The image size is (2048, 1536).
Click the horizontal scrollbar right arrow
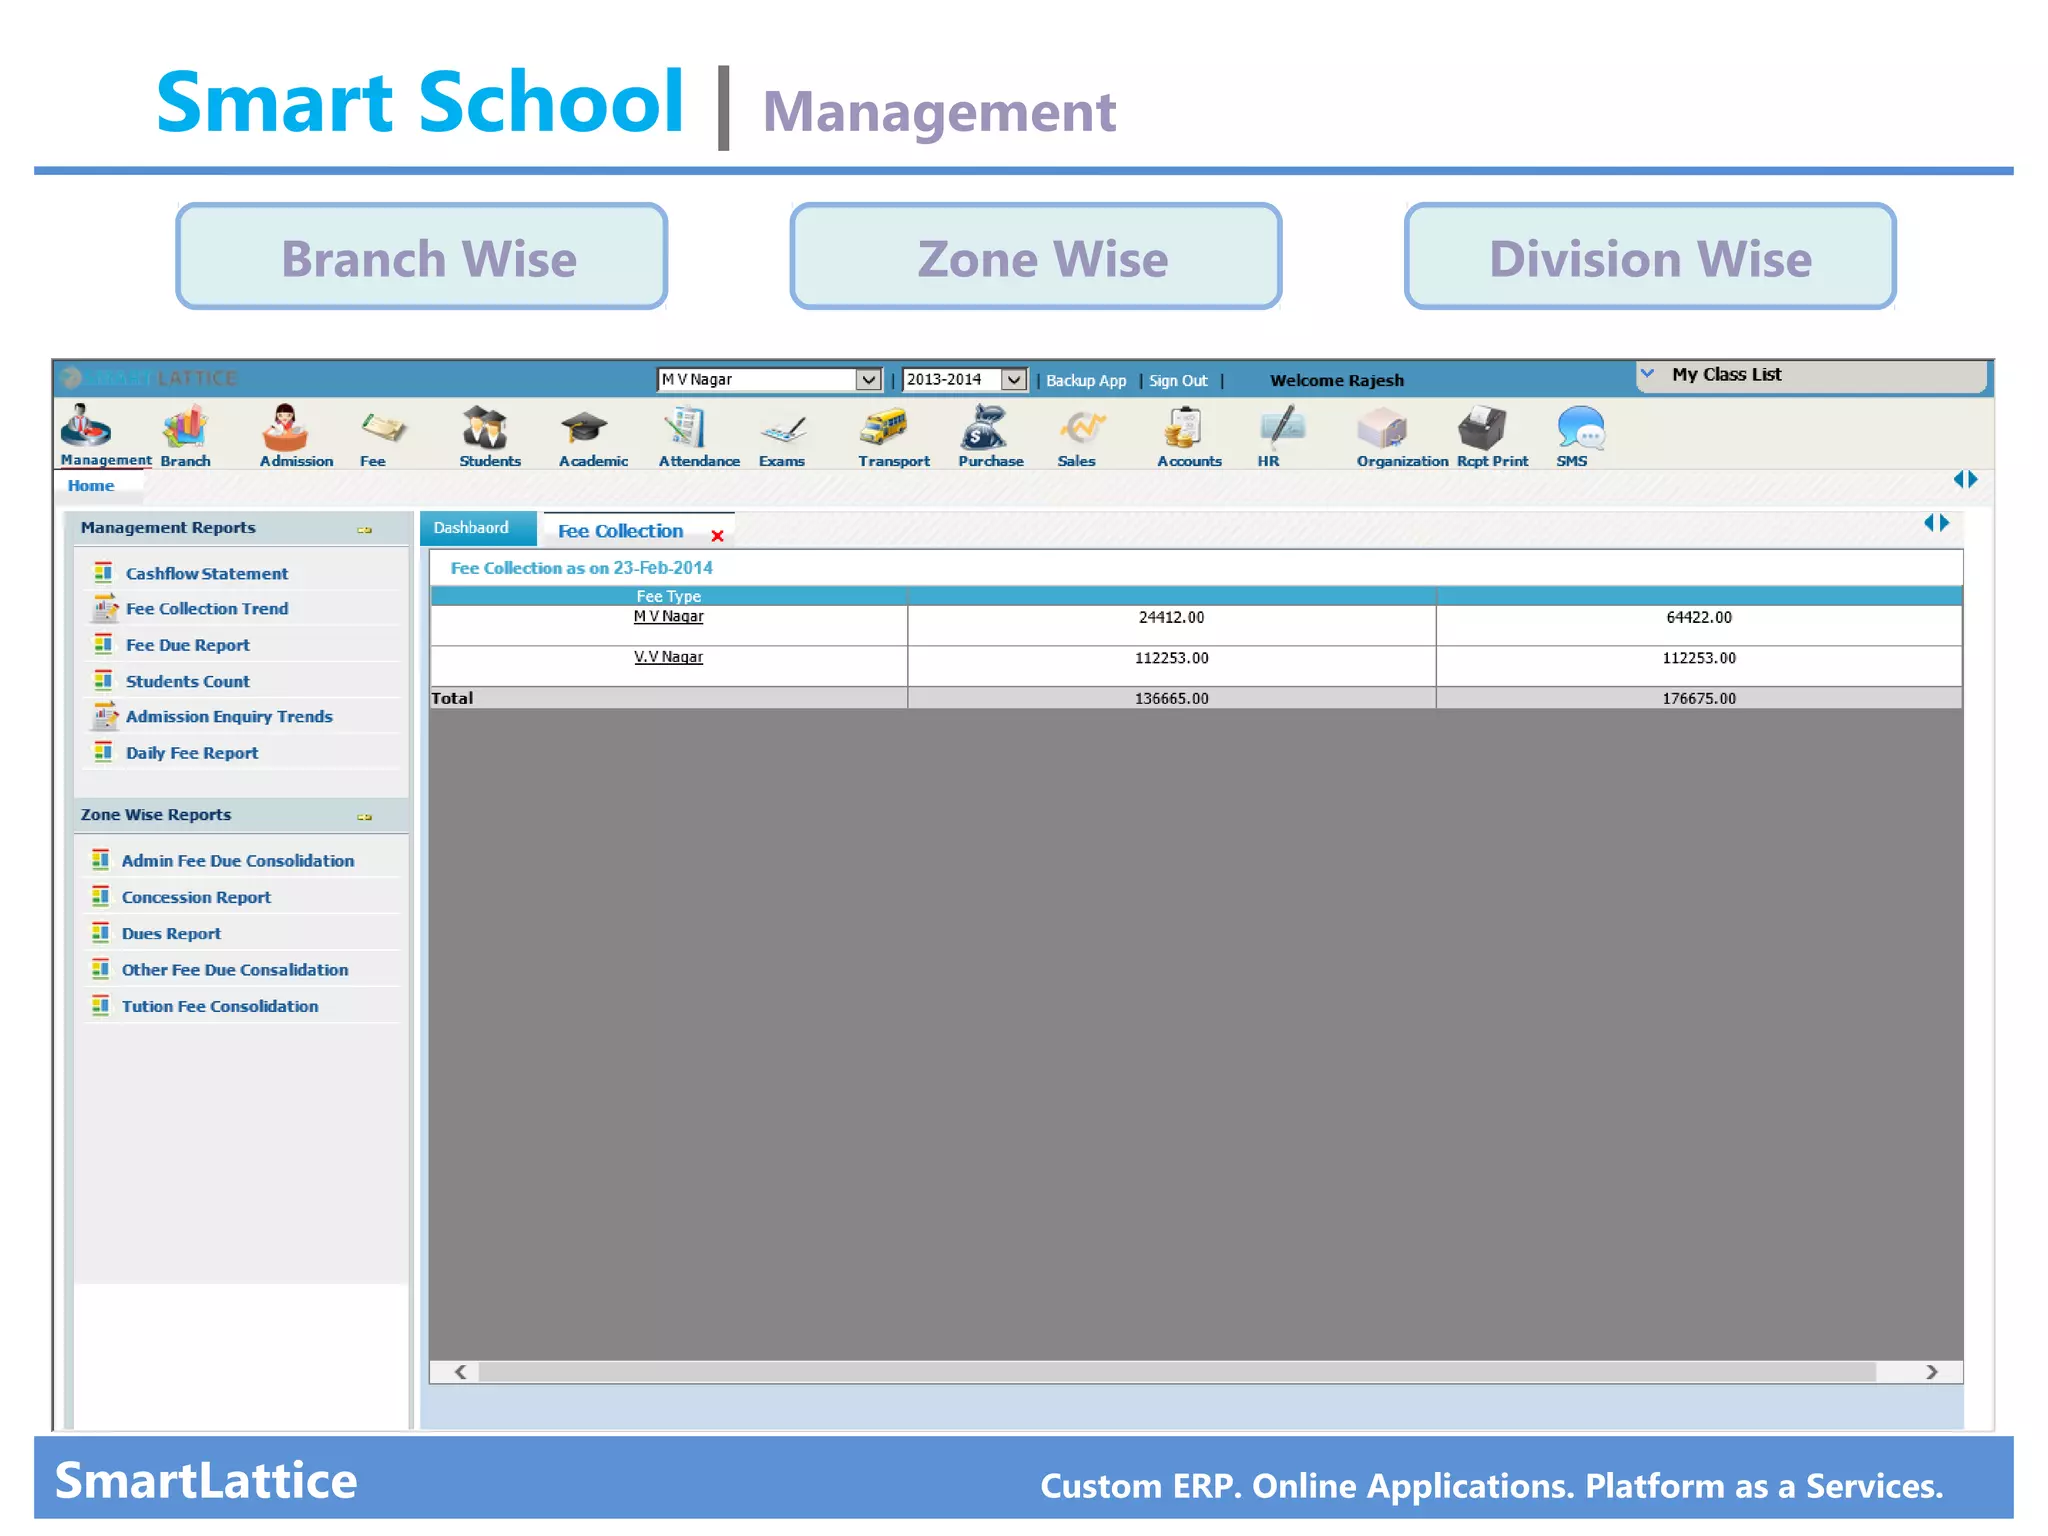pyautogui.click(x=1932, y=1372)
